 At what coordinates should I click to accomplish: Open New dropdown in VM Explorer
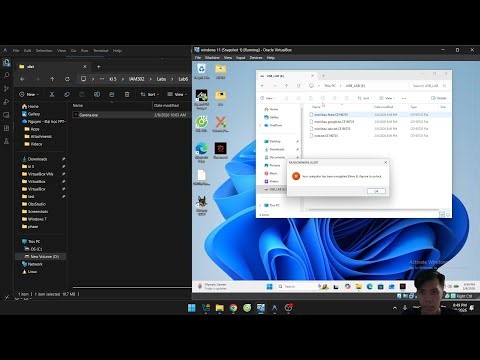[x=267, y=98]
